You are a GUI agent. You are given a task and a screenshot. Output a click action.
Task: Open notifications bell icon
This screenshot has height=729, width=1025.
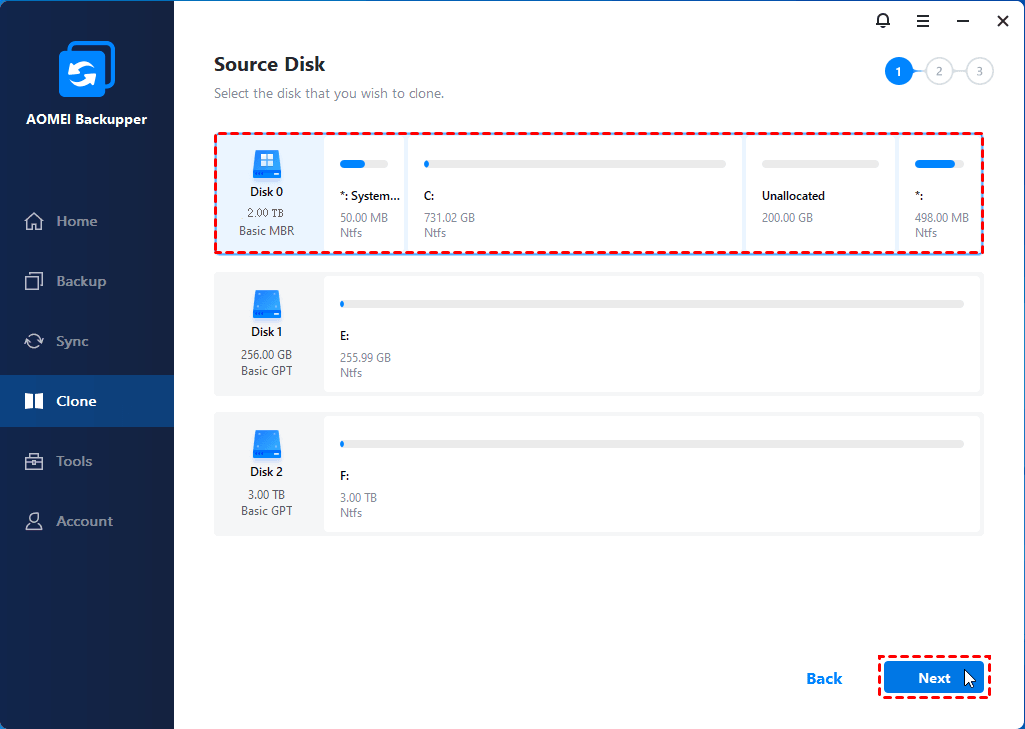point(882,21)
